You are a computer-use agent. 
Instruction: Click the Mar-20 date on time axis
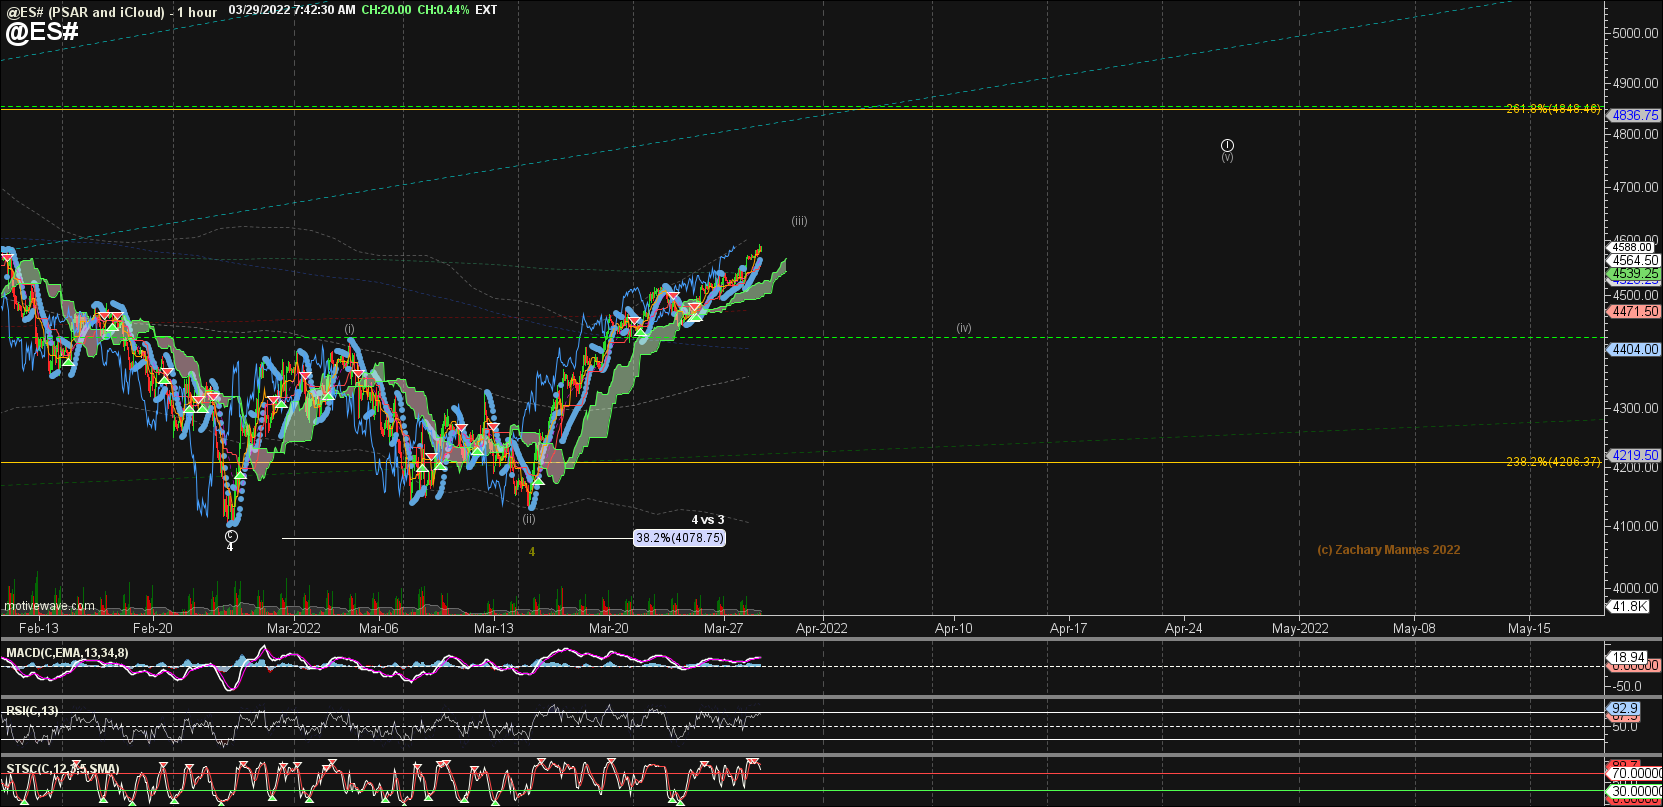point(609,628)
